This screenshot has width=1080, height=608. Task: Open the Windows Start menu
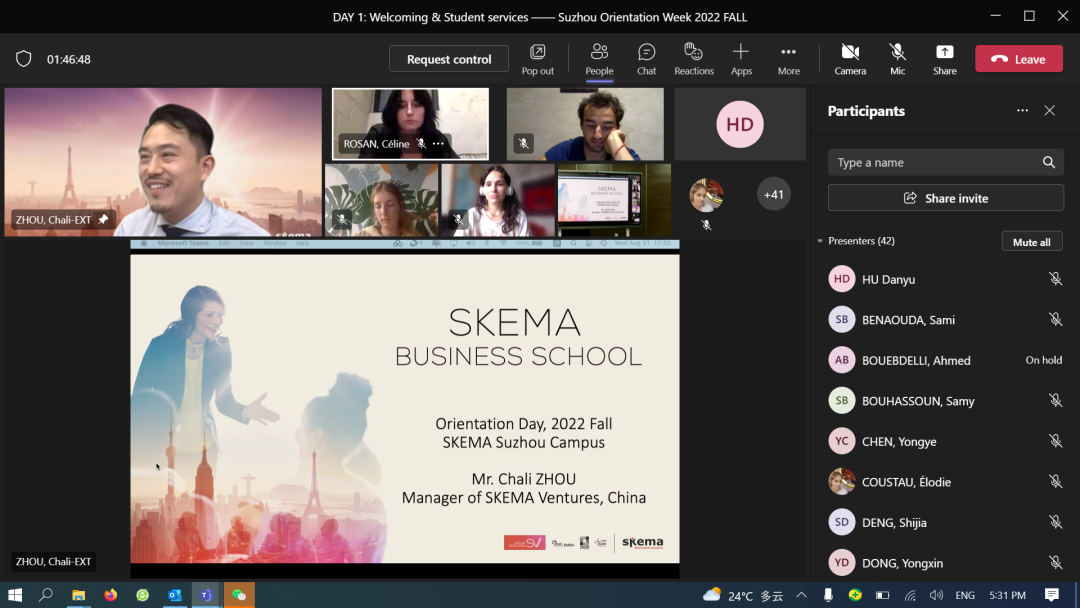(x=15, y=595)
